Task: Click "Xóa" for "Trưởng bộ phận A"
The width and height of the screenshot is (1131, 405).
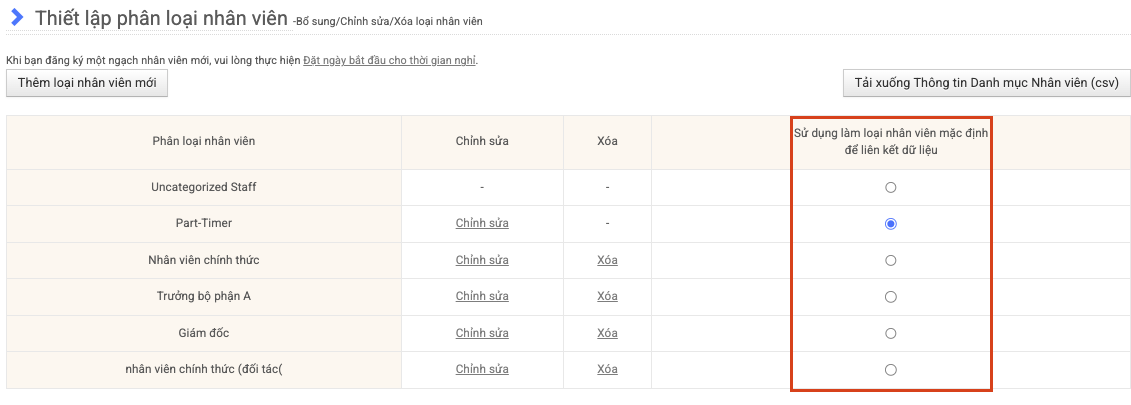Action: click(x=607, y=296)
